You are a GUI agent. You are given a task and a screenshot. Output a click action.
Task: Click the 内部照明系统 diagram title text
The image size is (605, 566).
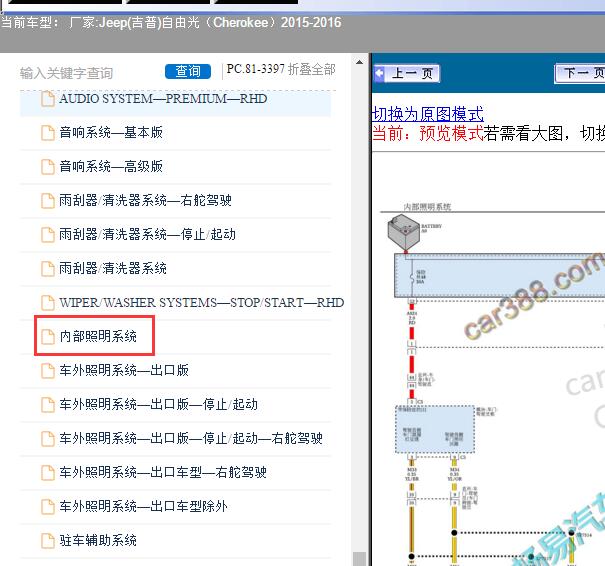click(427, 207)
